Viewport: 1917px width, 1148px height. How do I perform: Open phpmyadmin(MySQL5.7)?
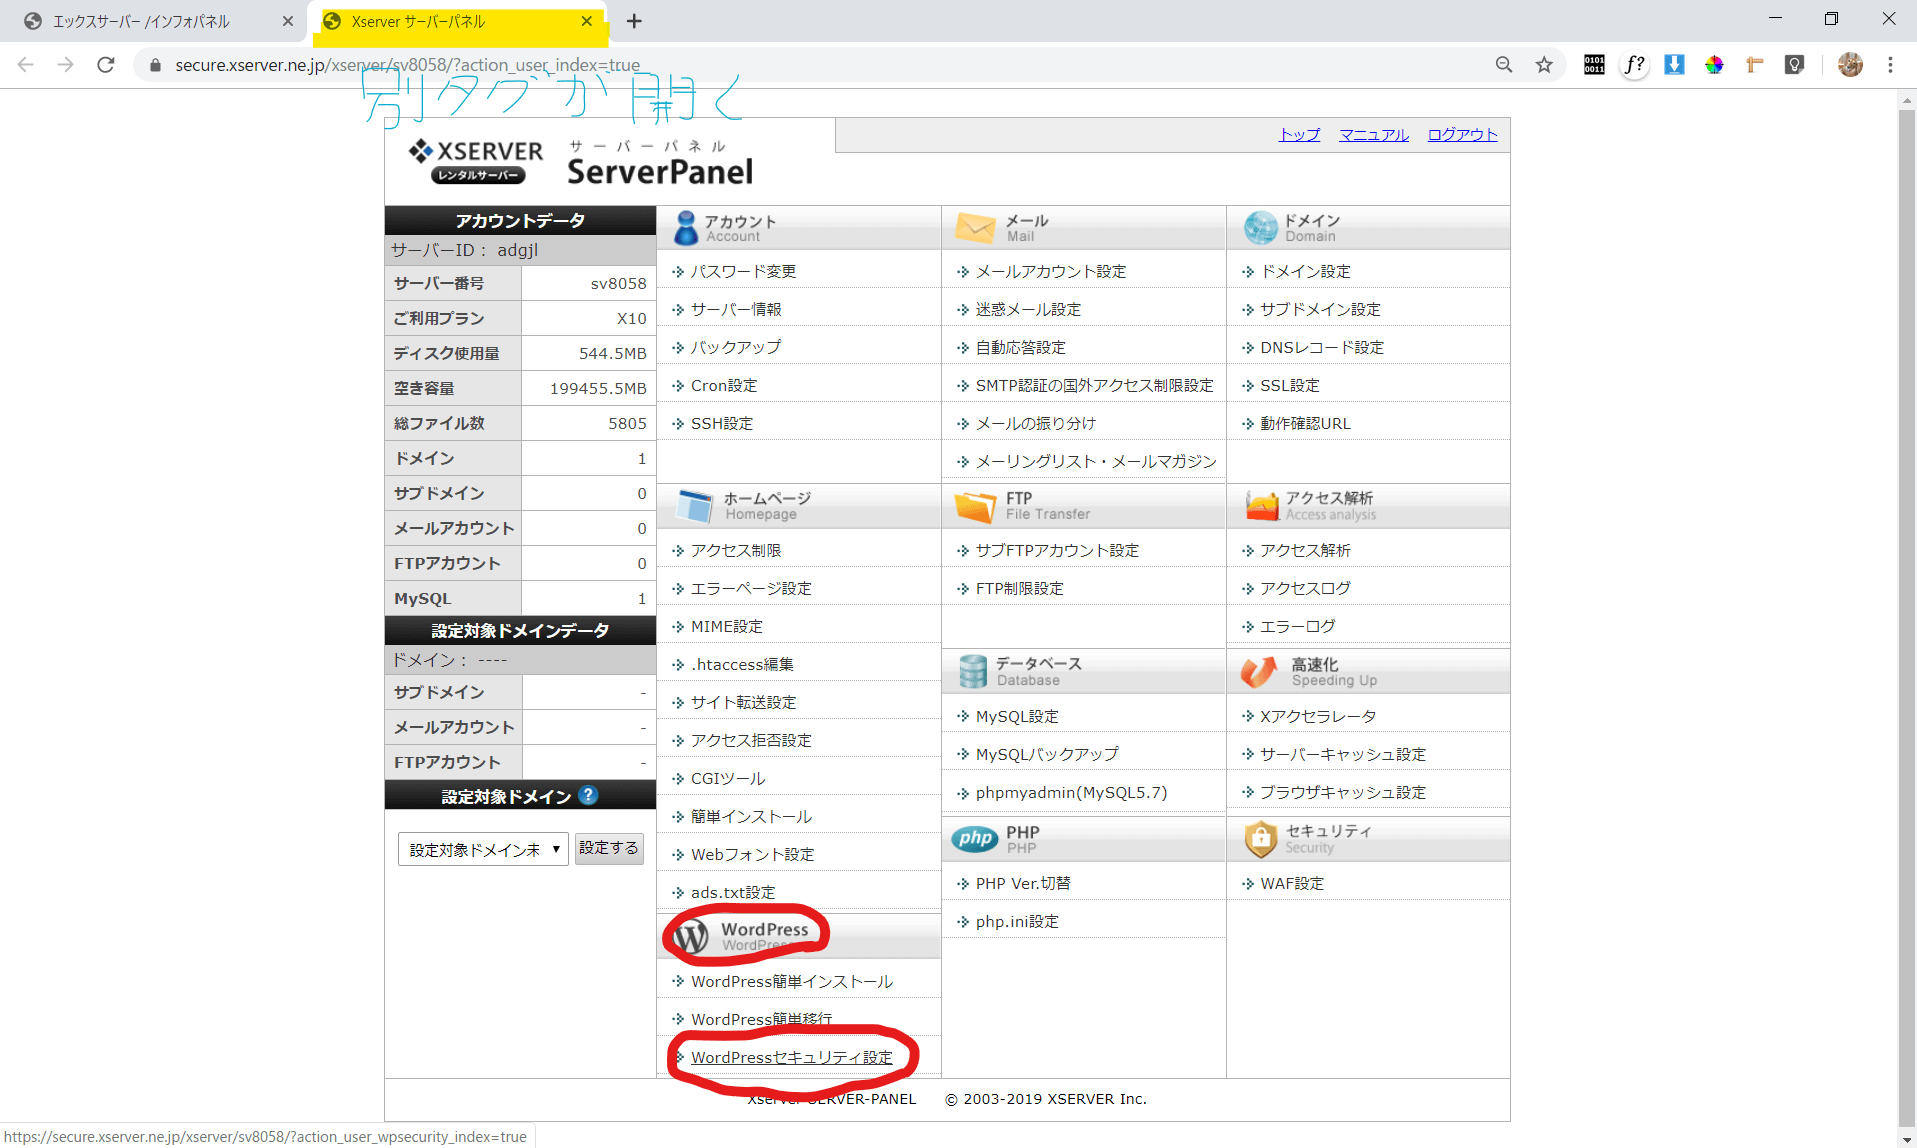[1071, 792]
